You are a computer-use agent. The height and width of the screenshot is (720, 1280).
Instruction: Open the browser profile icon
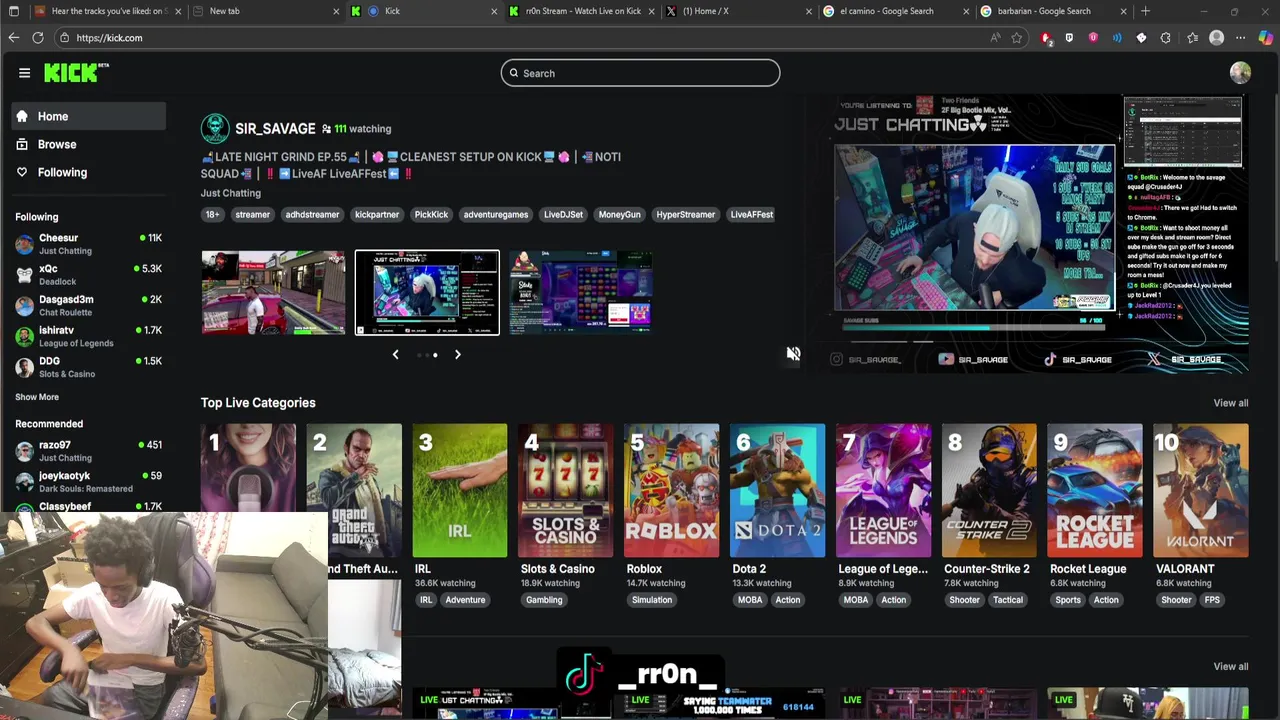click(x=1216, y=38)
